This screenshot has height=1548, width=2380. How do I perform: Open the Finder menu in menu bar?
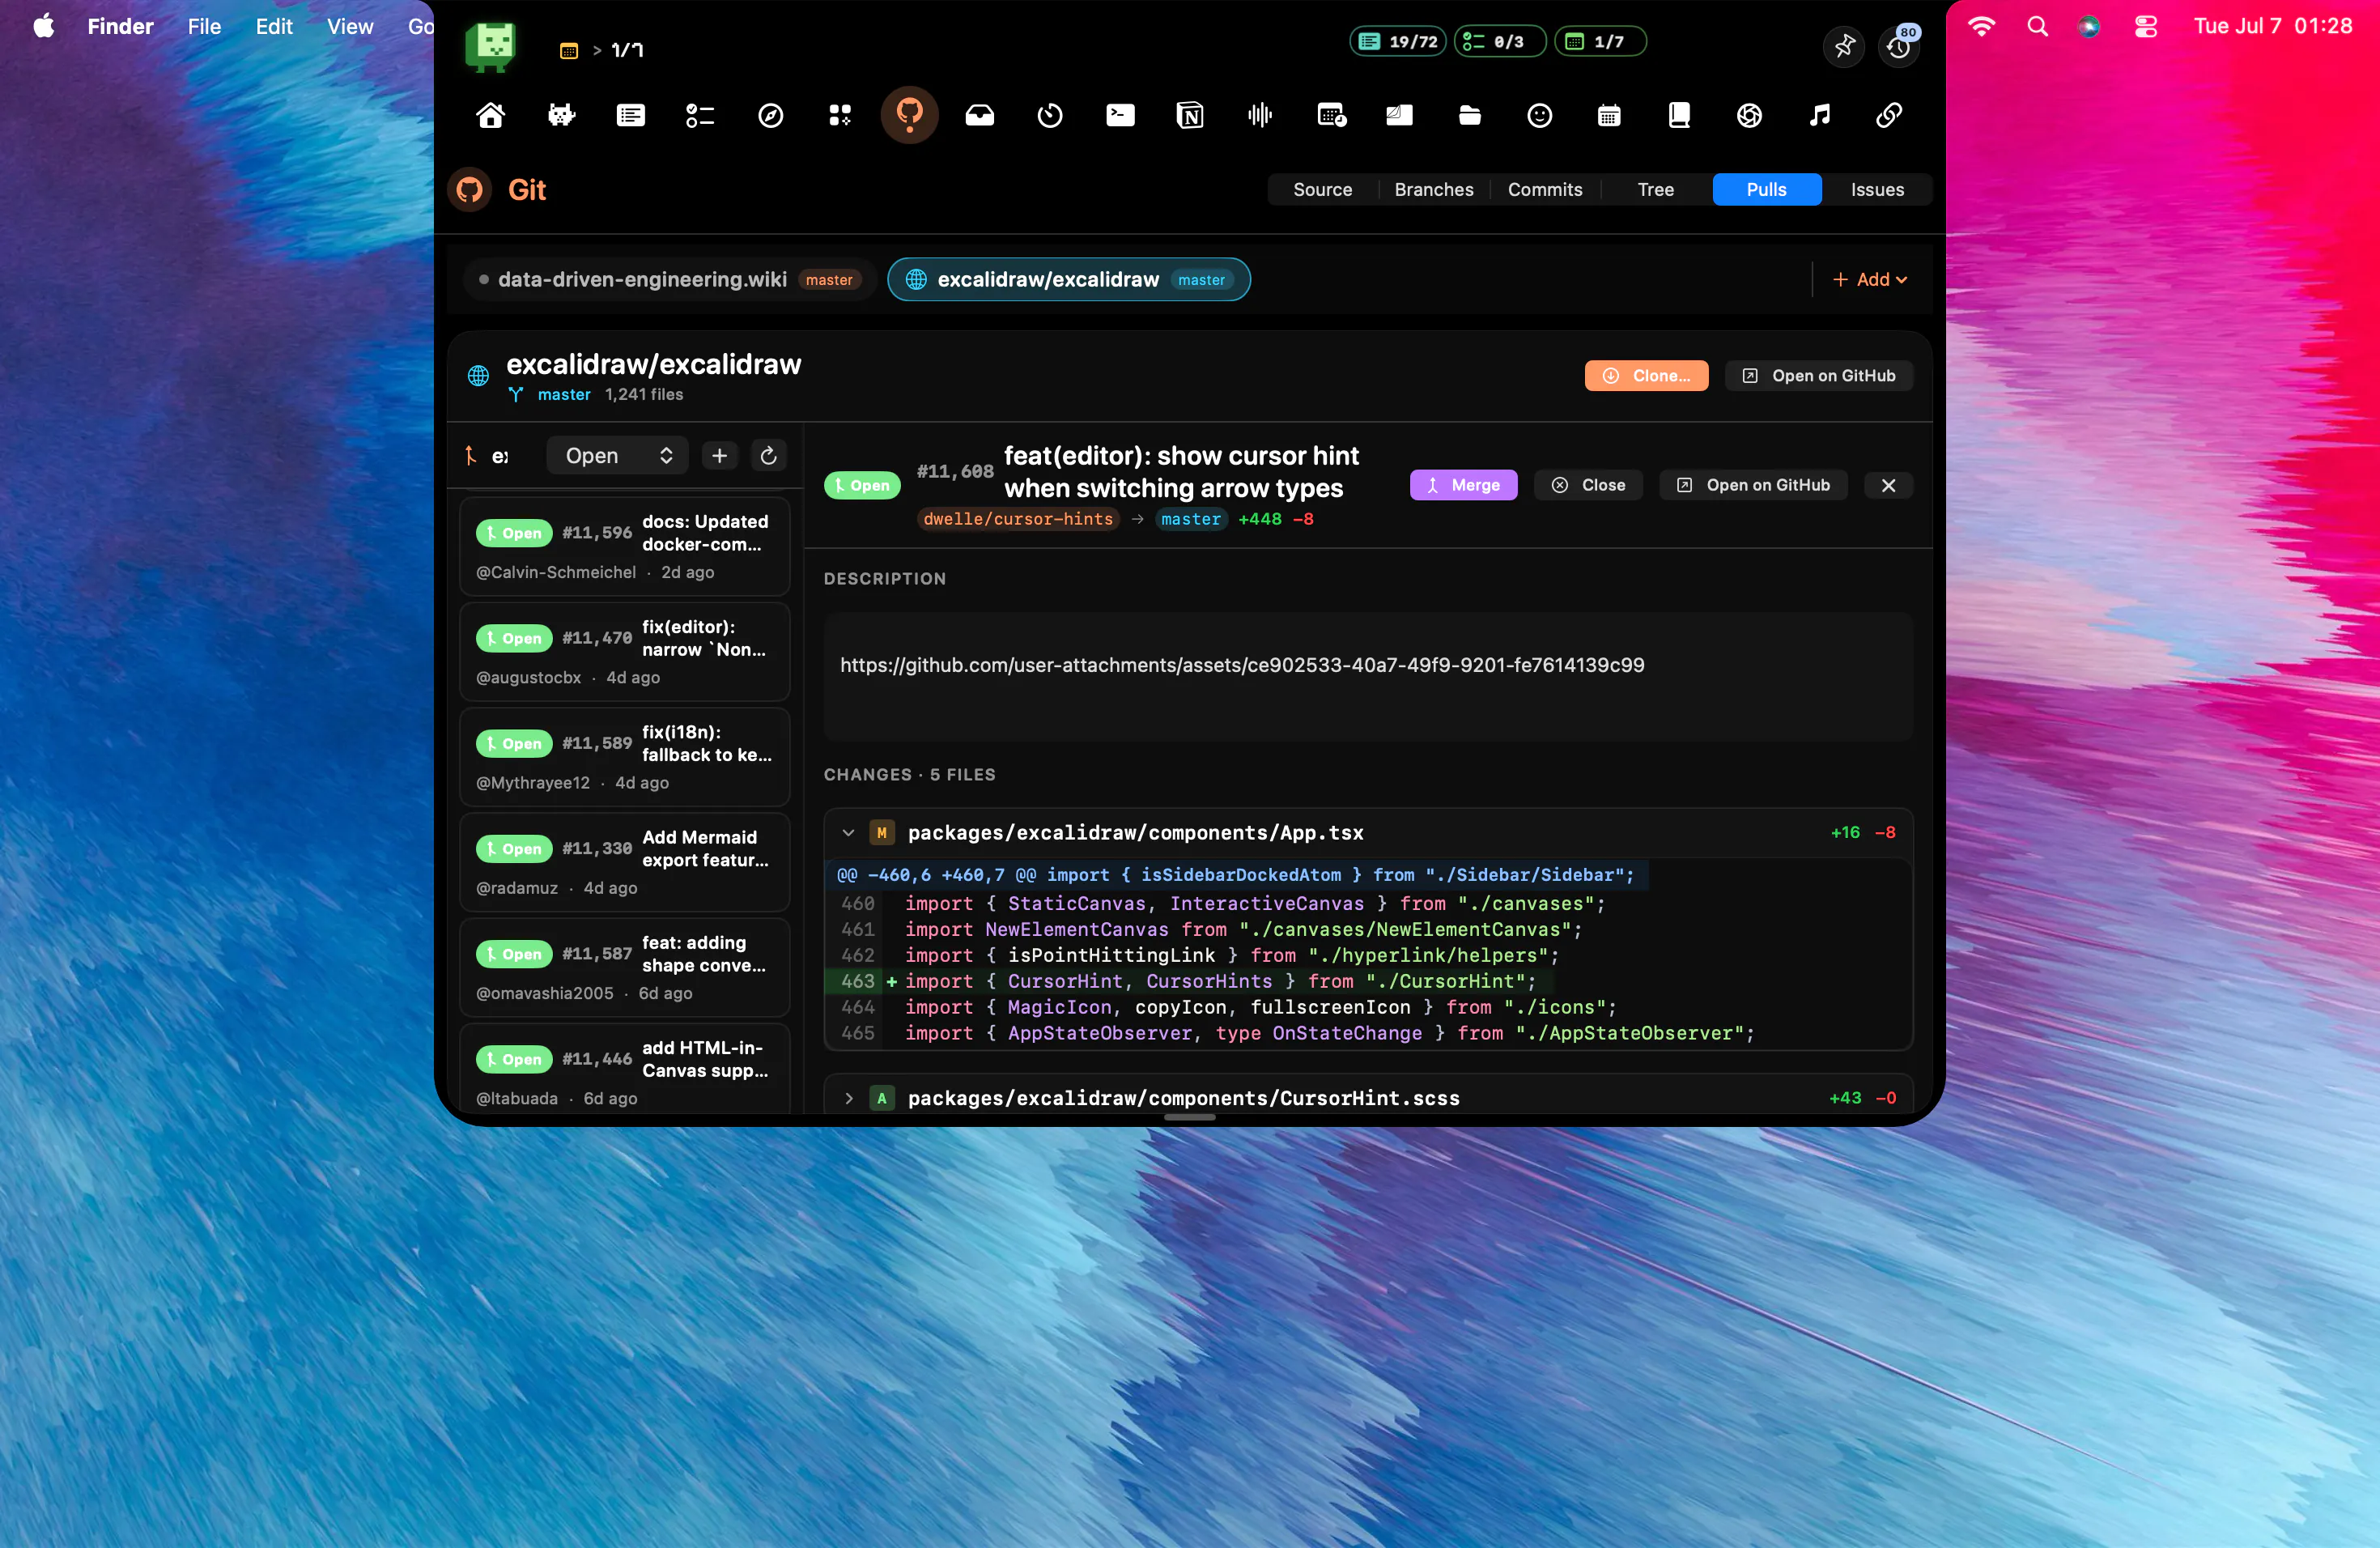(x=120, y=26)
